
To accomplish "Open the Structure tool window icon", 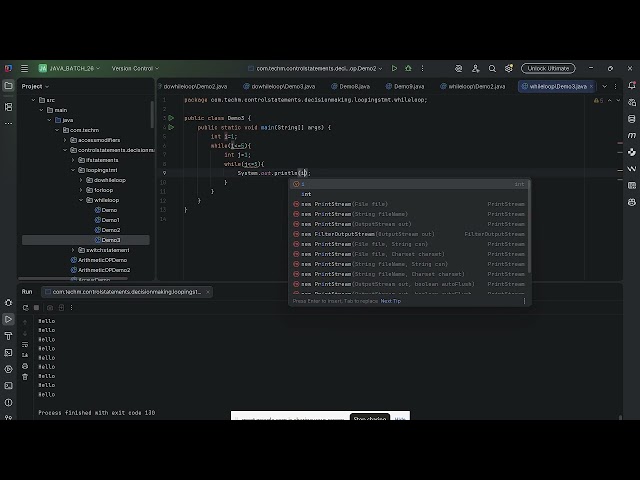I will click(8, 107).
